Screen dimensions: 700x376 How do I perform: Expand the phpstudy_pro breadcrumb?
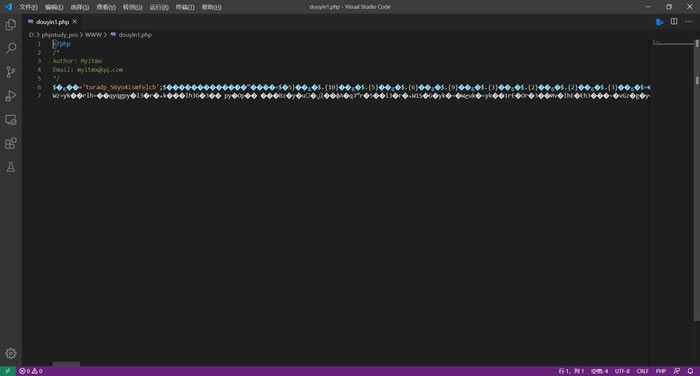coord(59,35)
